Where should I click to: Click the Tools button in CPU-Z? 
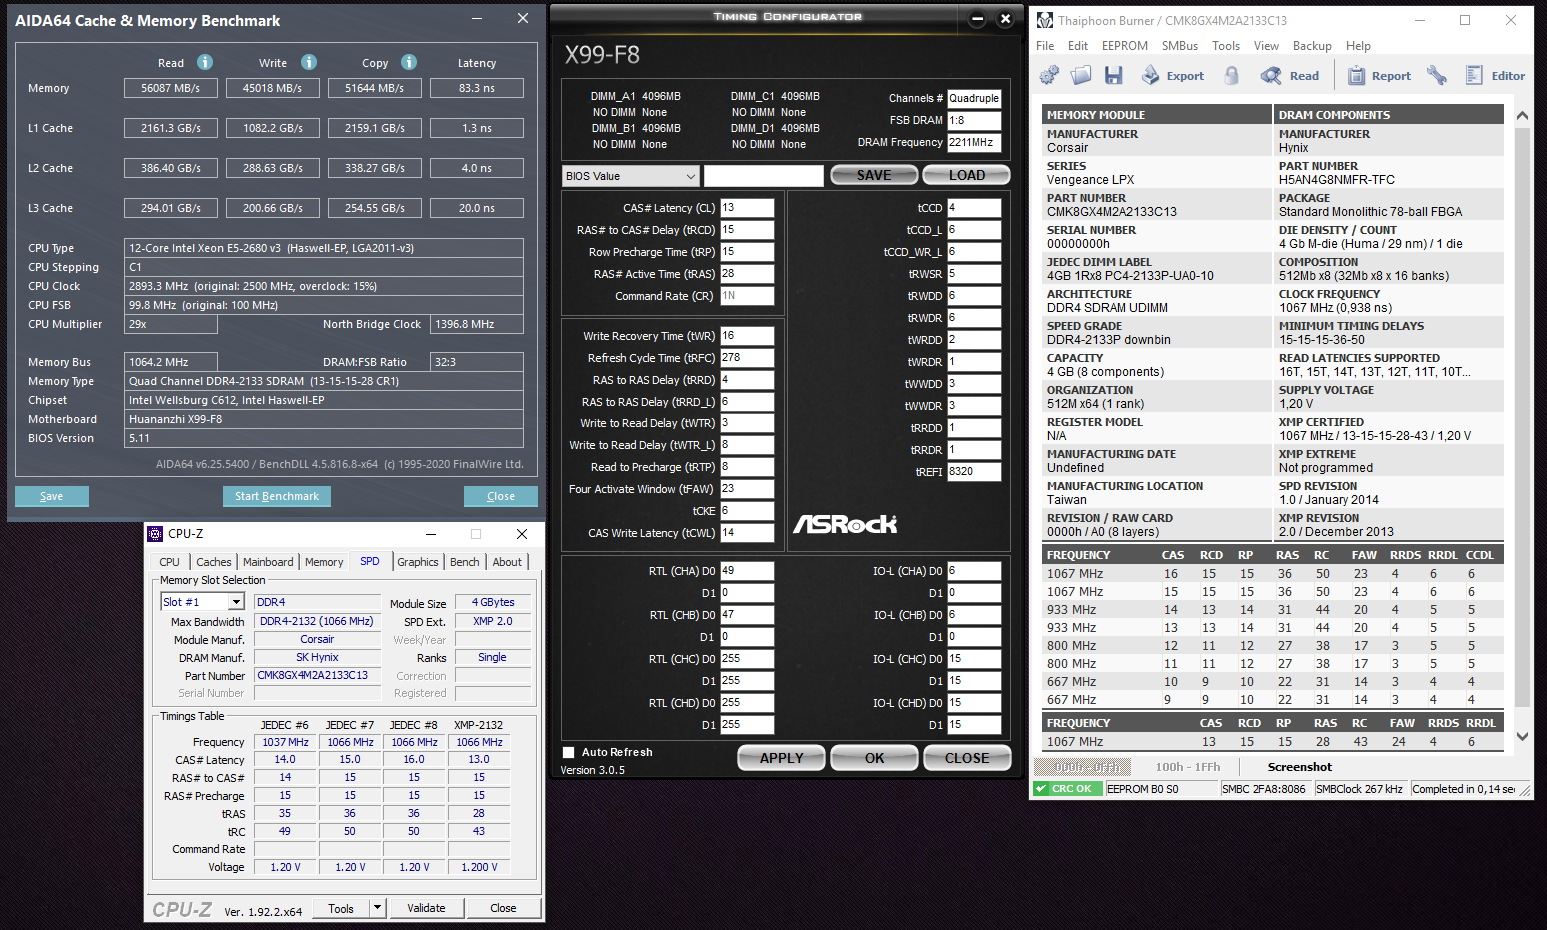(341, 908)
